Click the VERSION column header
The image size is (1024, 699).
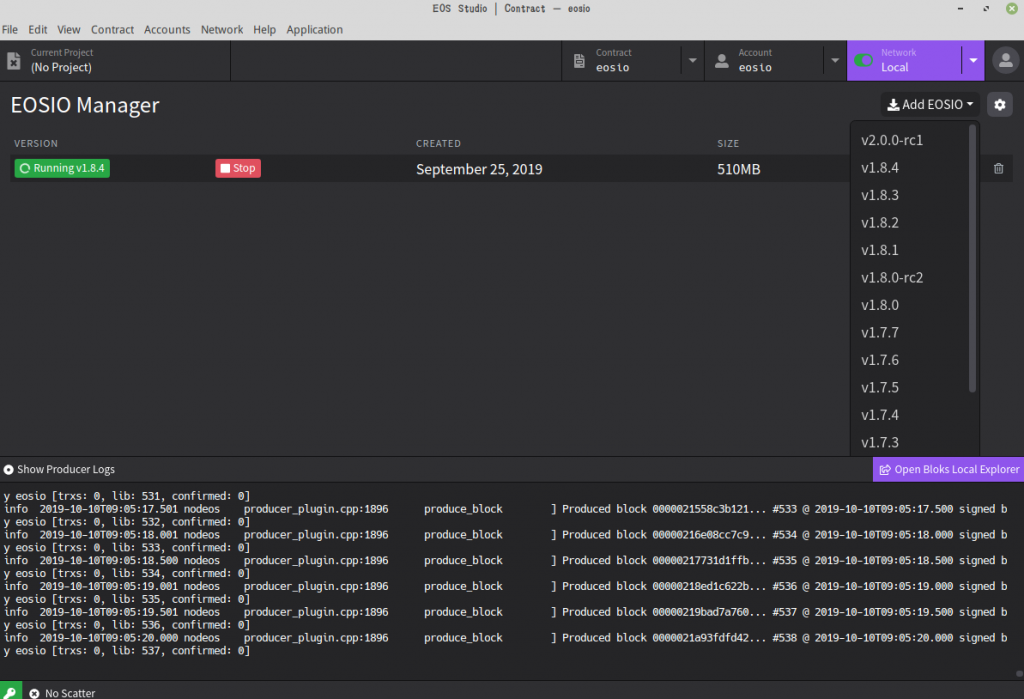coord(36,144)
